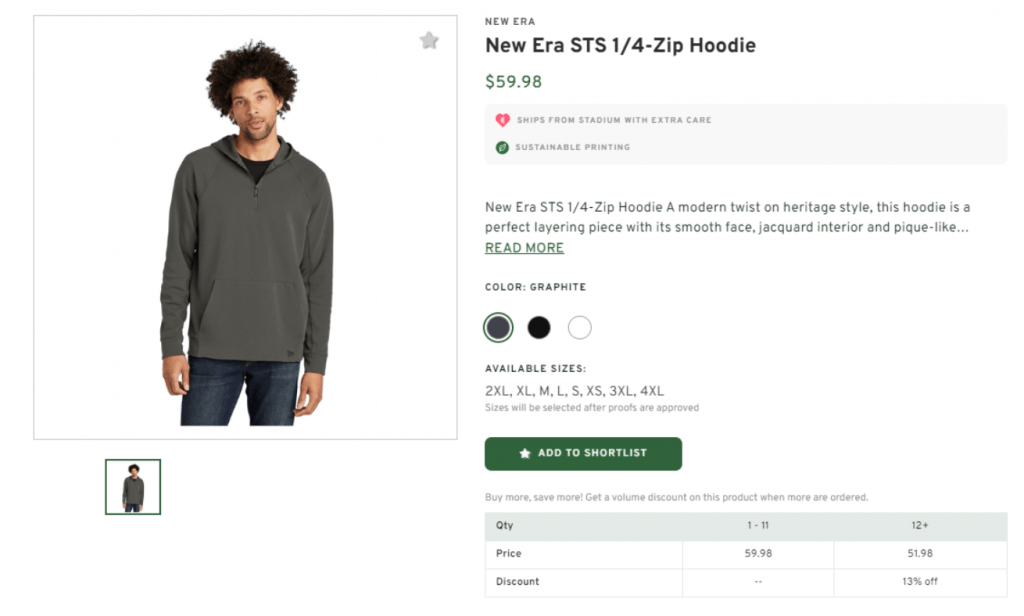This screenshot has width=1024, height=616.
Task: Click the 'Ships from Stadium with Extra Care' text
Action: pos(614,120)
